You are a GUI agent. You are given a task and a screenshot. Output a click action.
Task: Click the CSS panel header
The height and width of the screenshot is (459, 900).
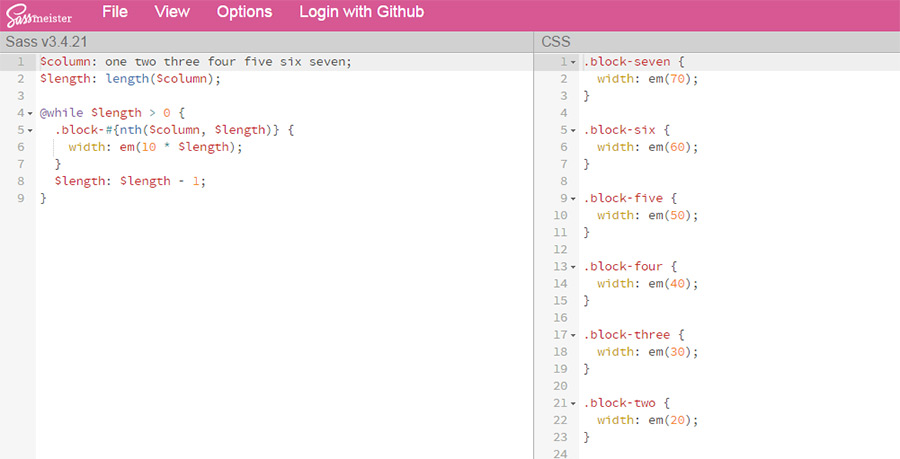pos(556,41)
